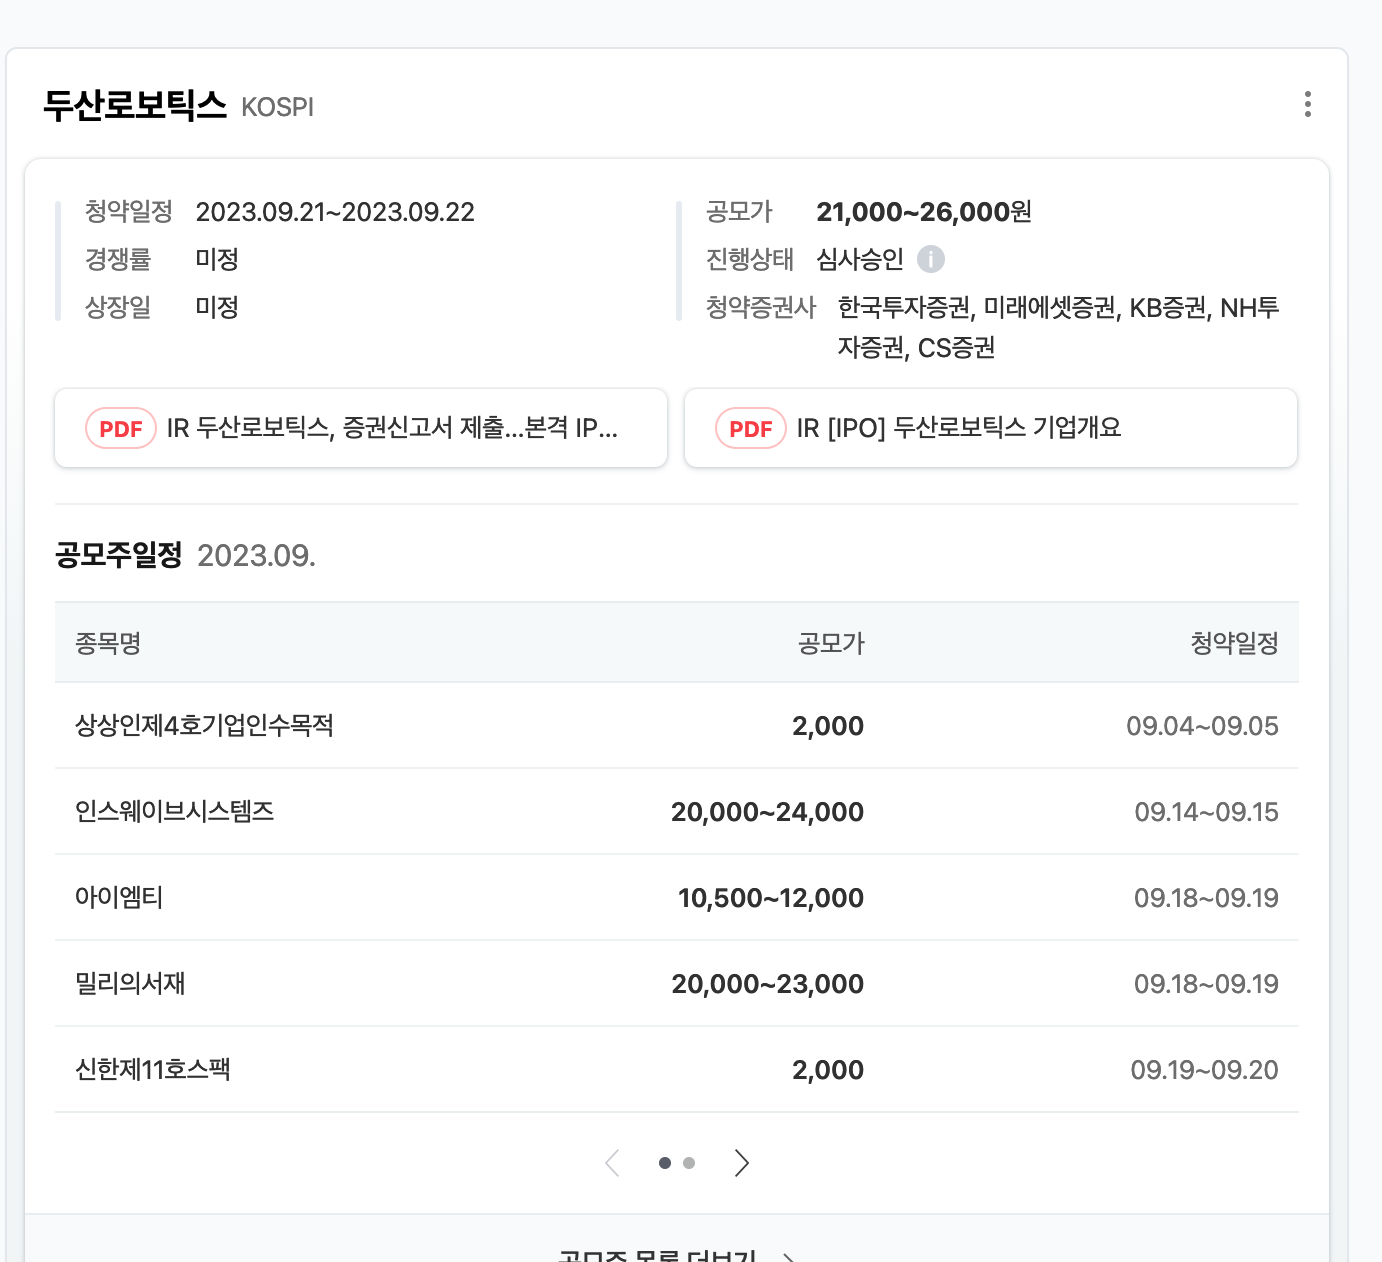Select the second pagination dot
1382x1262 pixels.
tap(689, 1163)
